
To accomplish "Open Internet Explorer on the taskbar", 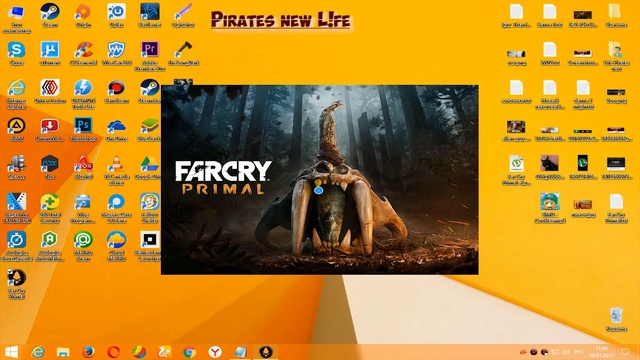I will pos(38,352).
